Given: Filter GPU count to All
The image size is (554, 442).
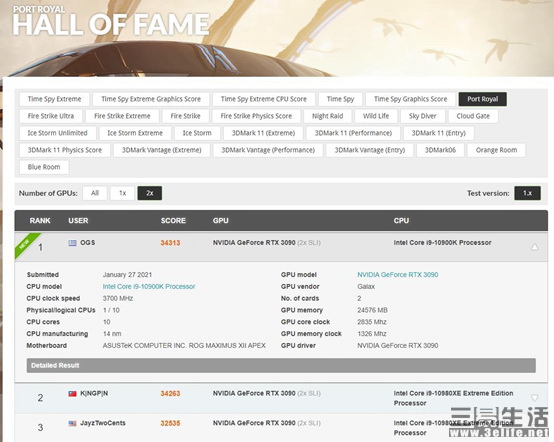Looking at the screenshot, I should coord(95,193).
